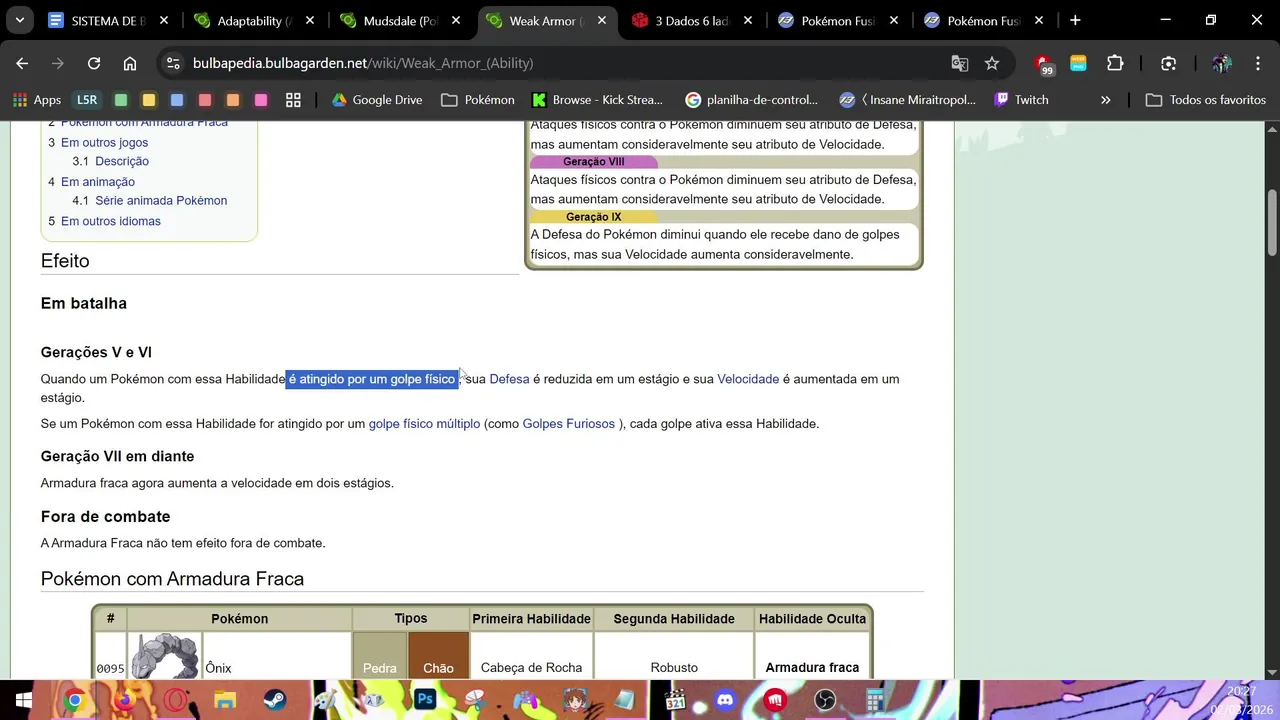
Task: Open the yellow extension icon in toolbar
Action: [1078, 63]
